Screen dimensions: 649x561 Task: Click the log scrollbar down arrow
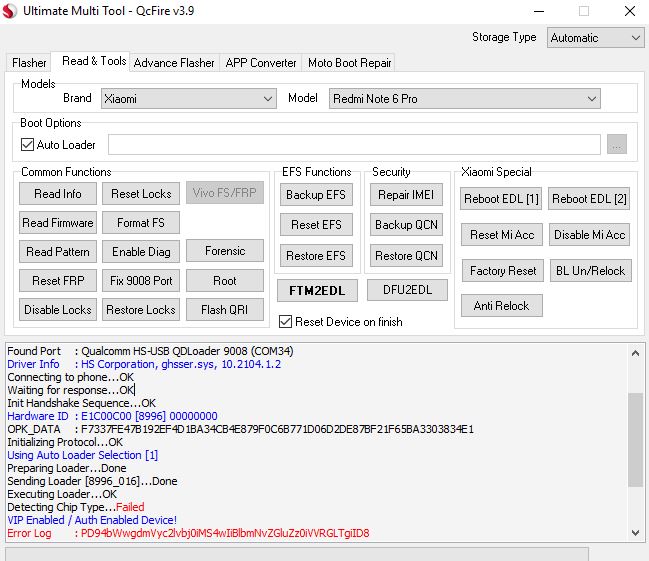635,532
